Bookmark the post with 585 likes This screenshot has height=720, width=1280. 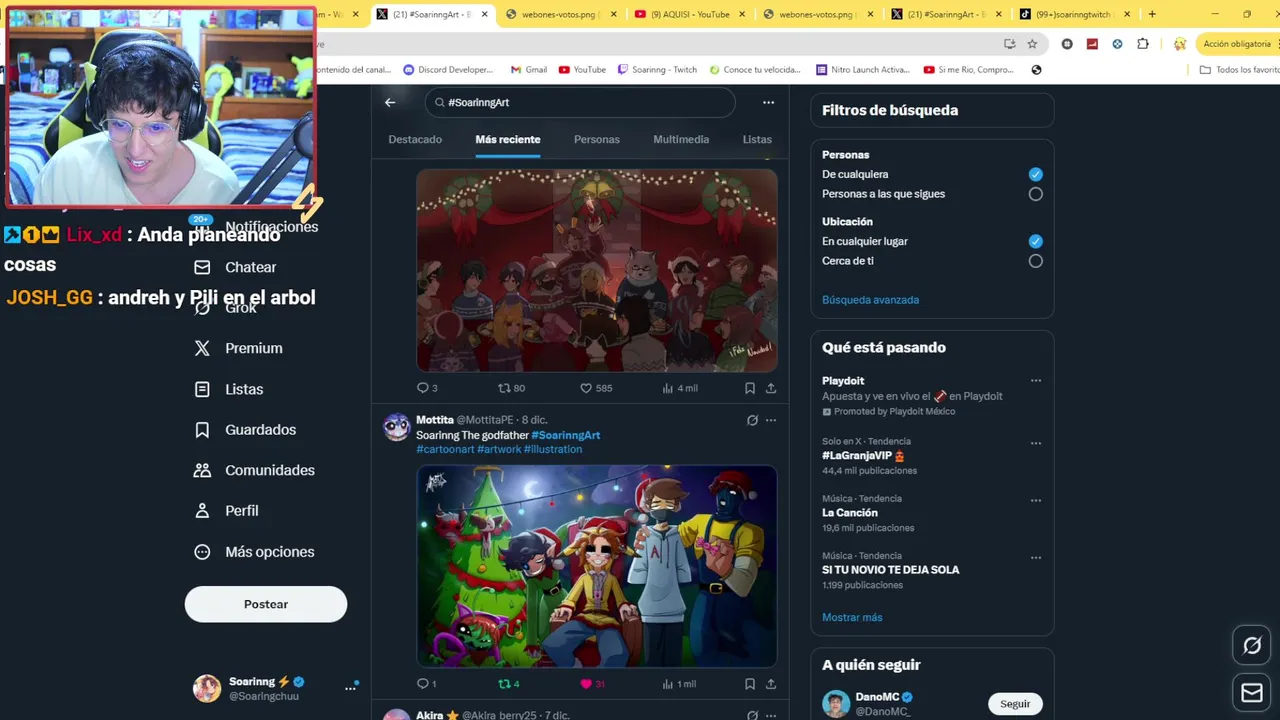[750, 388]
